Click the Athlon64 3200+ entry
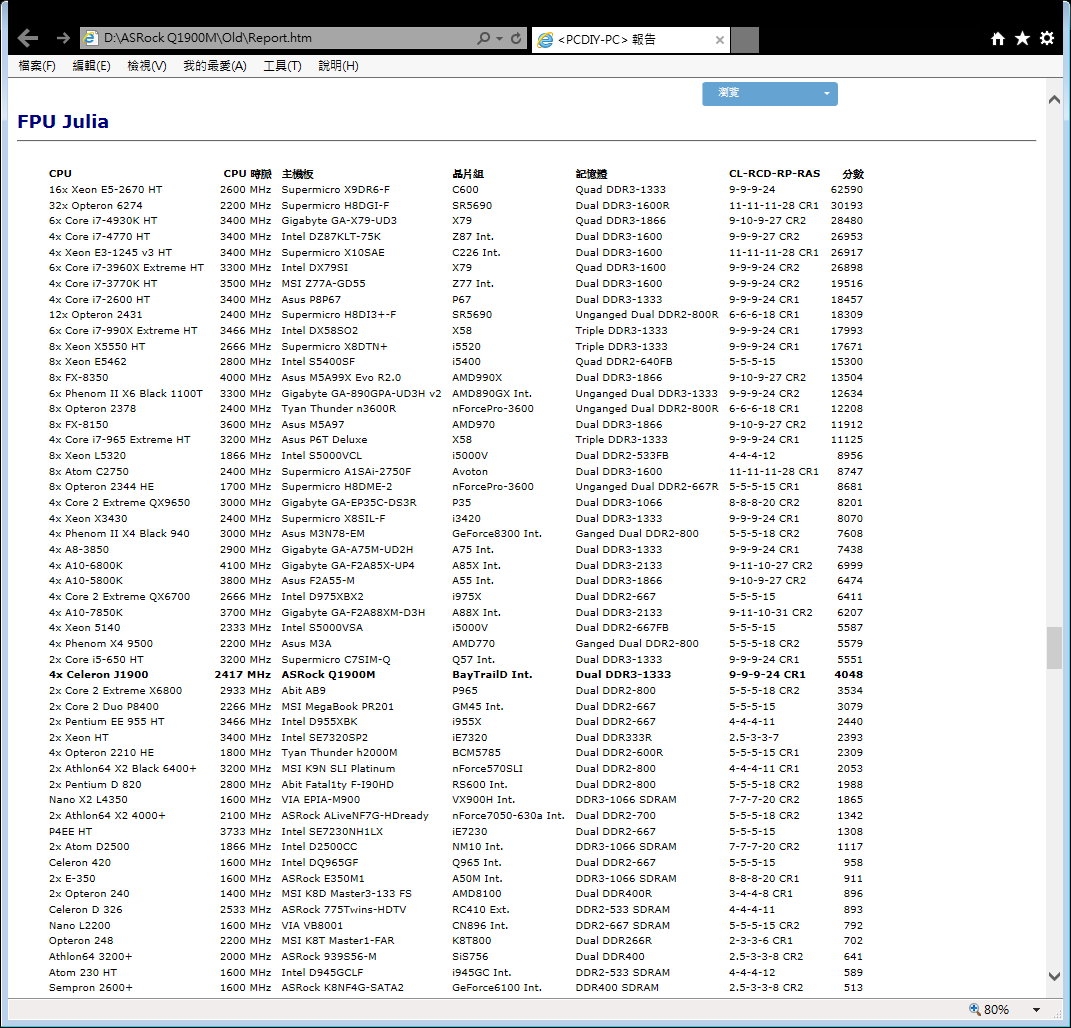 pyautogui.click(x=91, y=956)
